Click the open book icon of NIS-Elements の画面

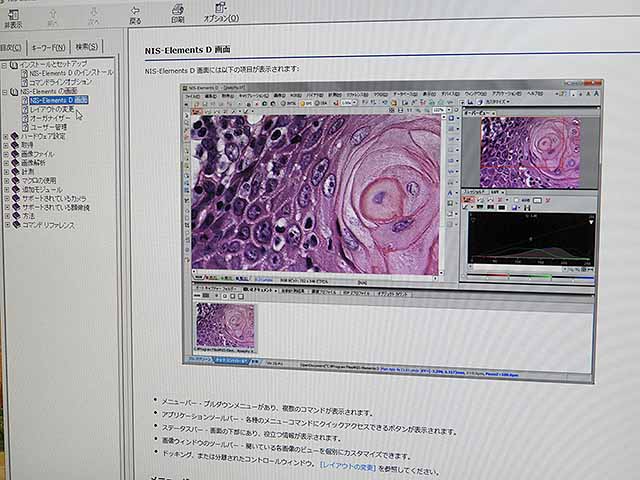coord(14,92)
